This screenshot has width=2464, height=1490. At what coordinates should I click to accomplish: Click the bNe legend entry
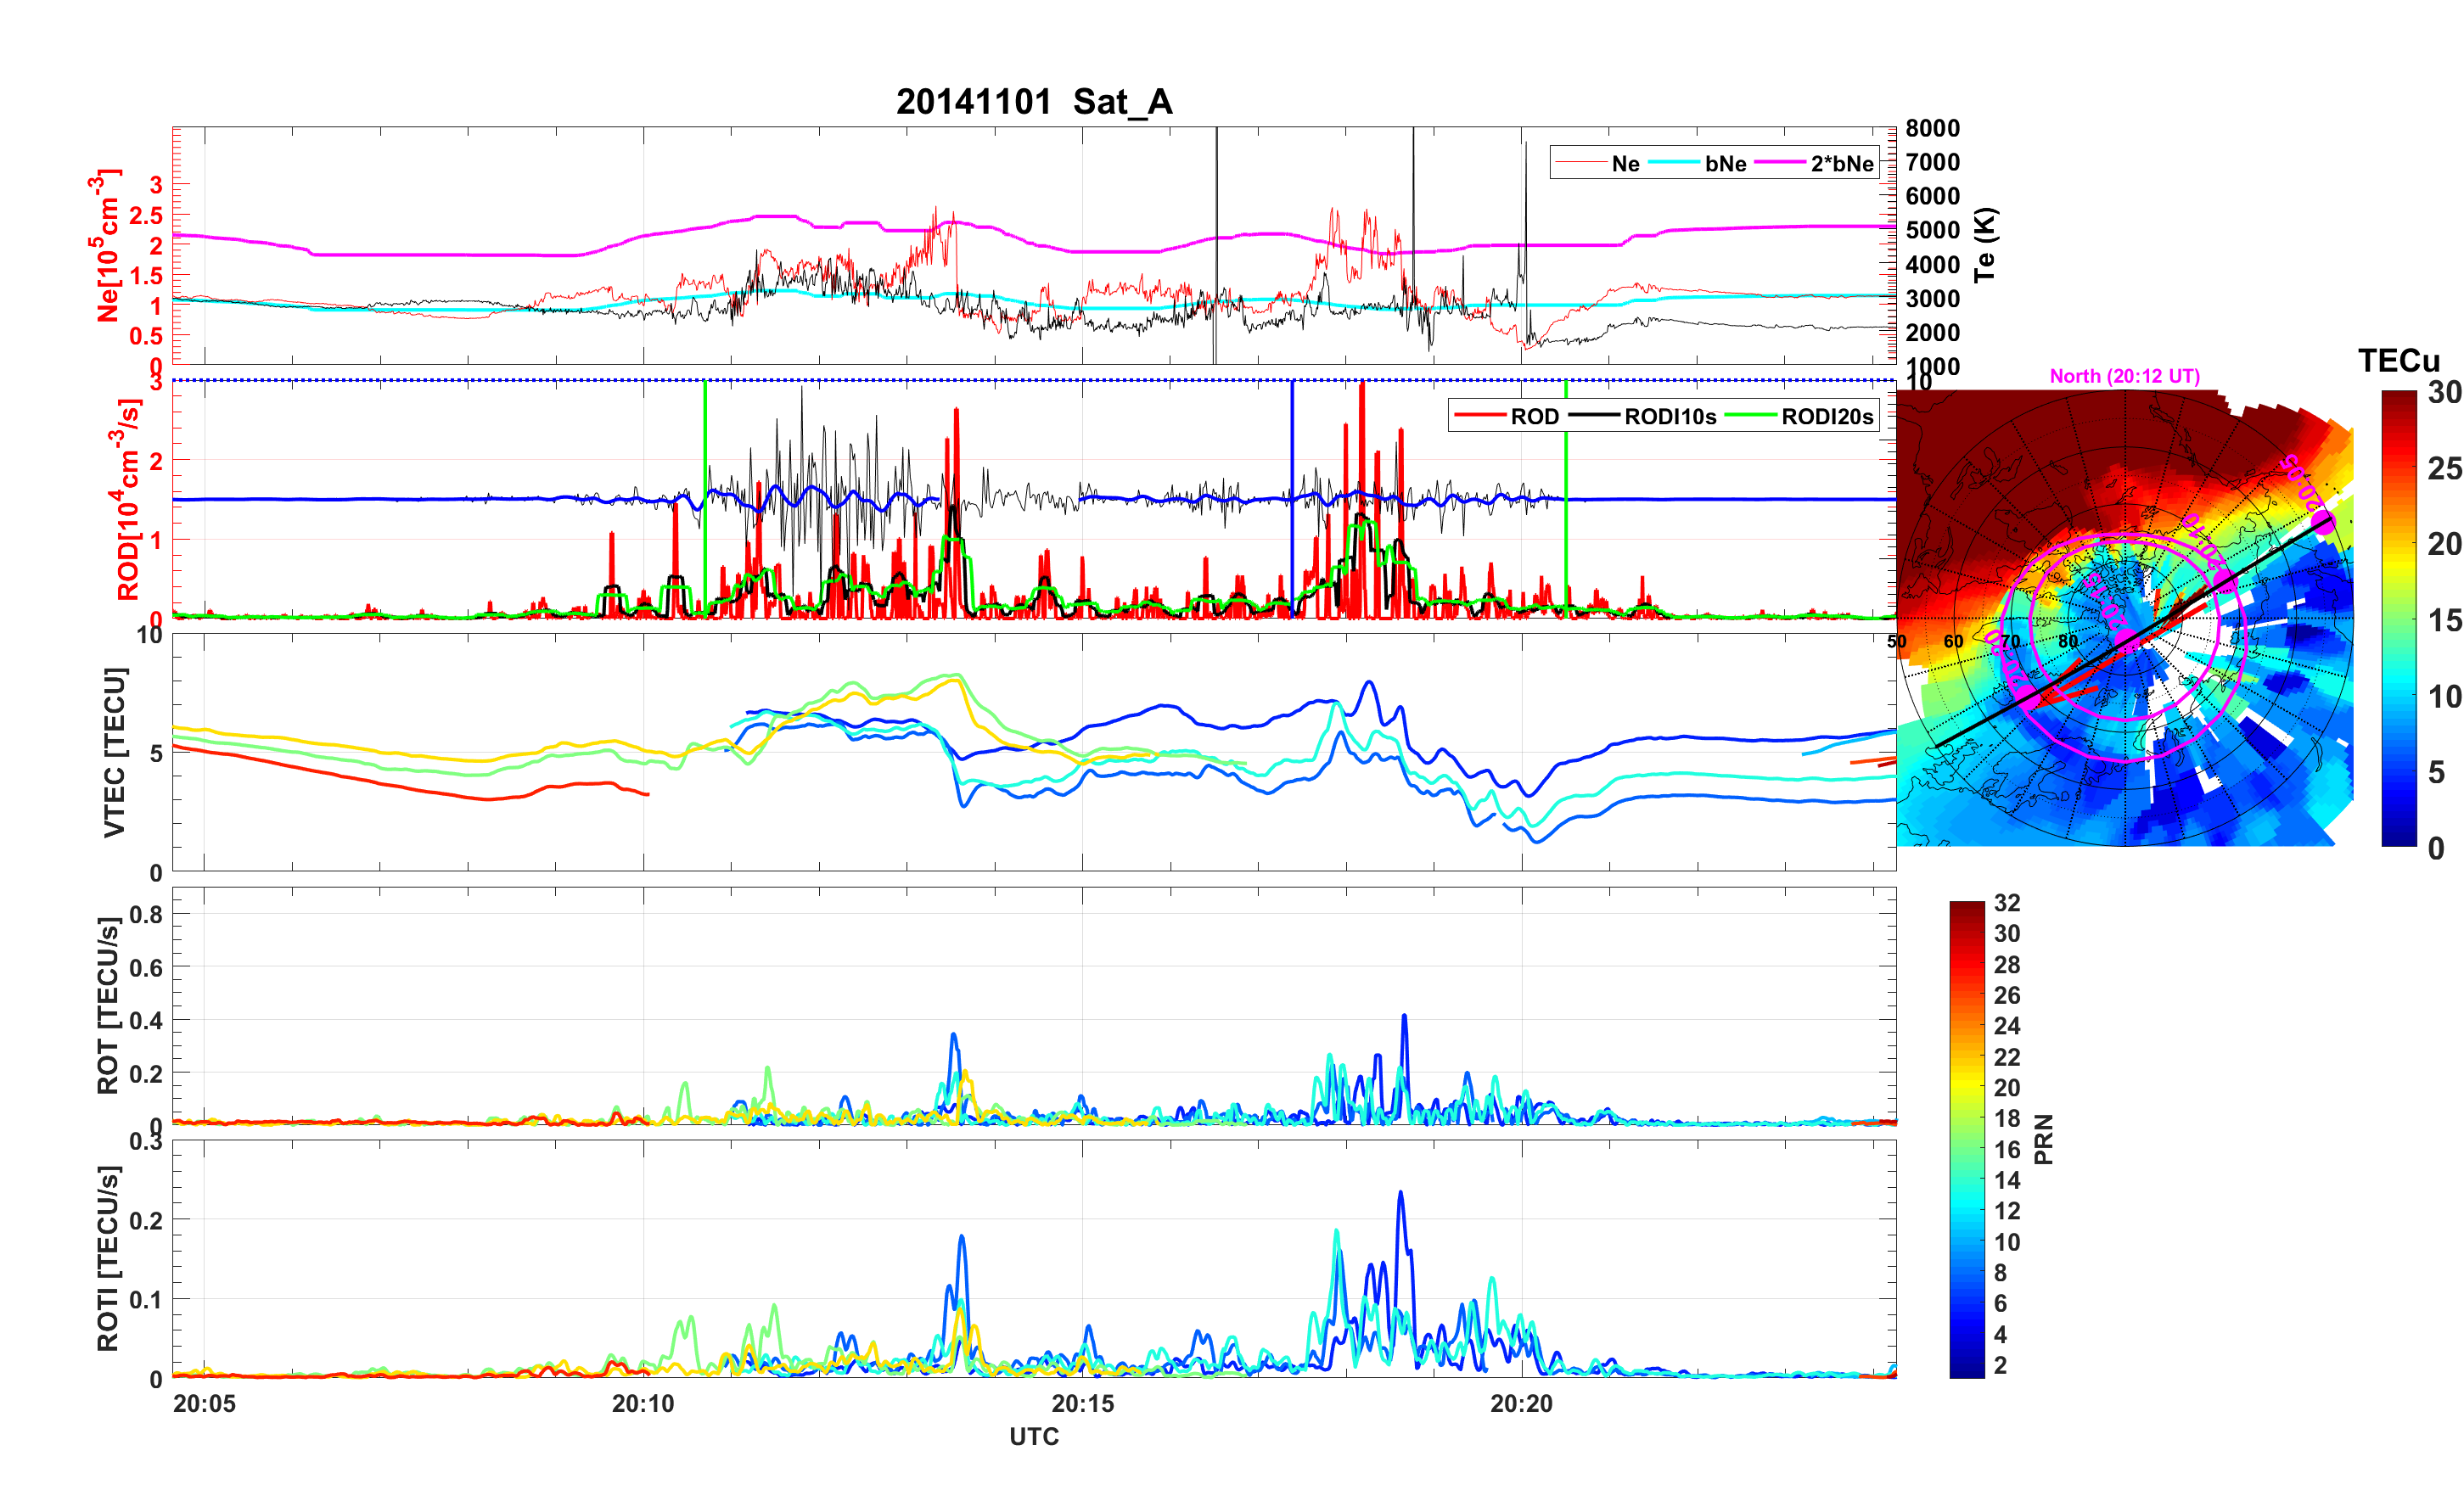coord(1725,164)
